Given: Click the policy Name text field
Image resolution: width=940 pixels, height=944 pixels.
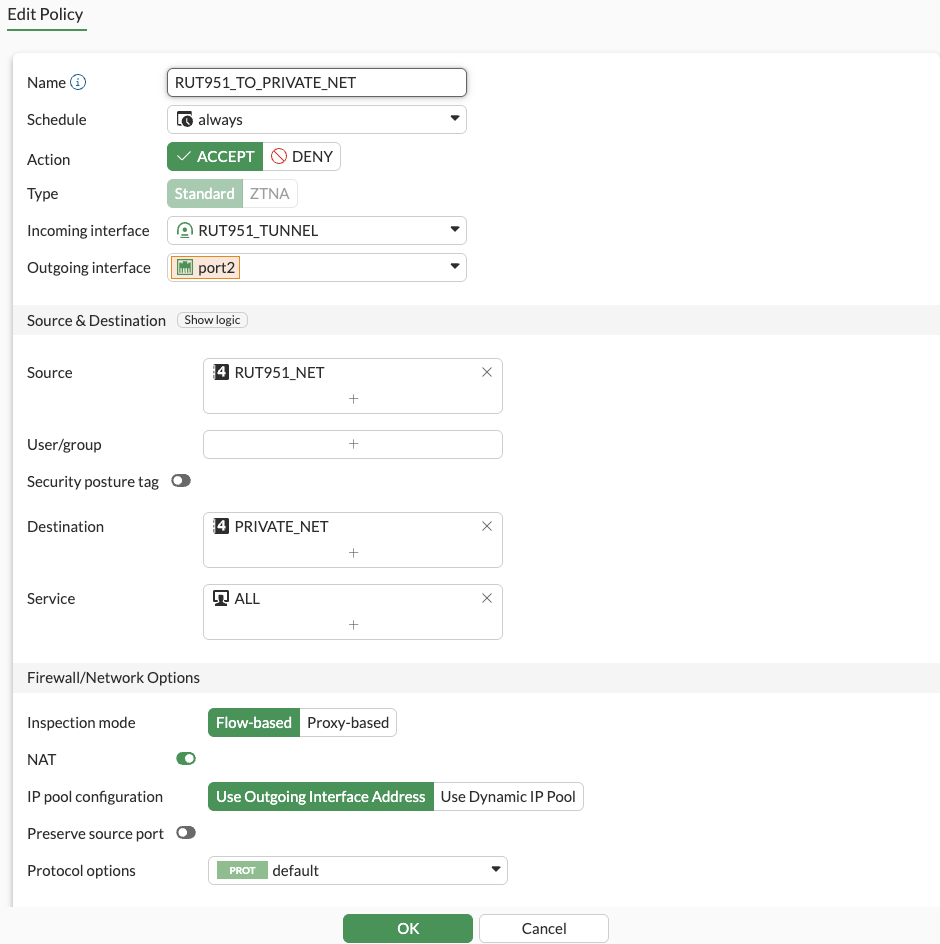Looking at the screenshot, I should click(x=316, y=83).
